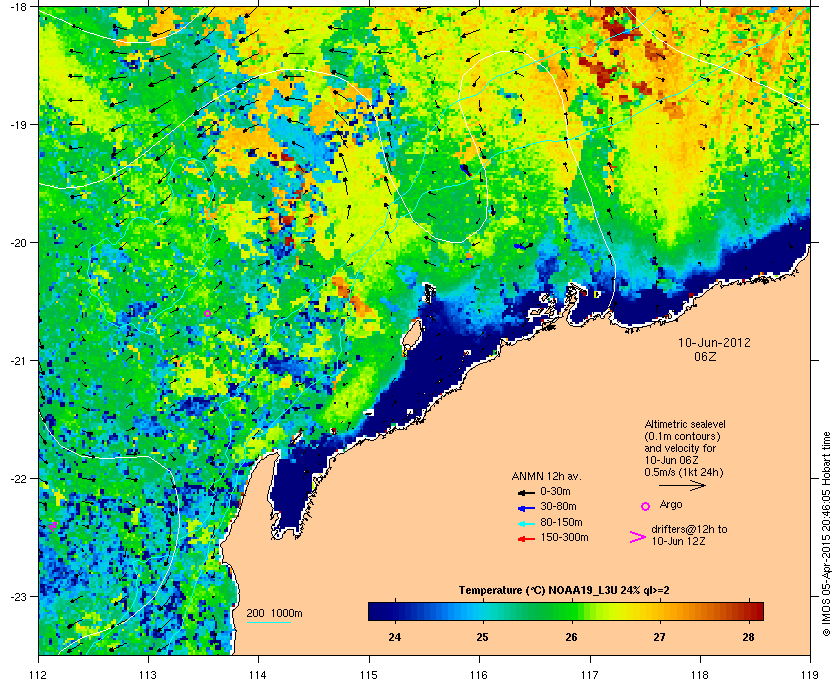This screenshot has height=680, width=840.
Task: Click the 0.5m/s (1kt 24h) text
Action: [684, 473]
